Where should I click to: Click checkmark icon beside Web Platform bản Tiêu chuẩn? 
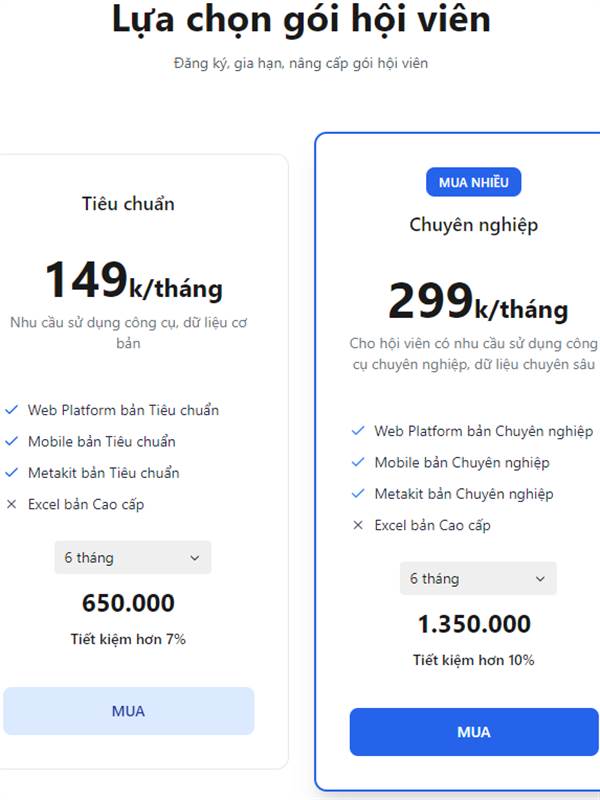(x=11, y=410)
